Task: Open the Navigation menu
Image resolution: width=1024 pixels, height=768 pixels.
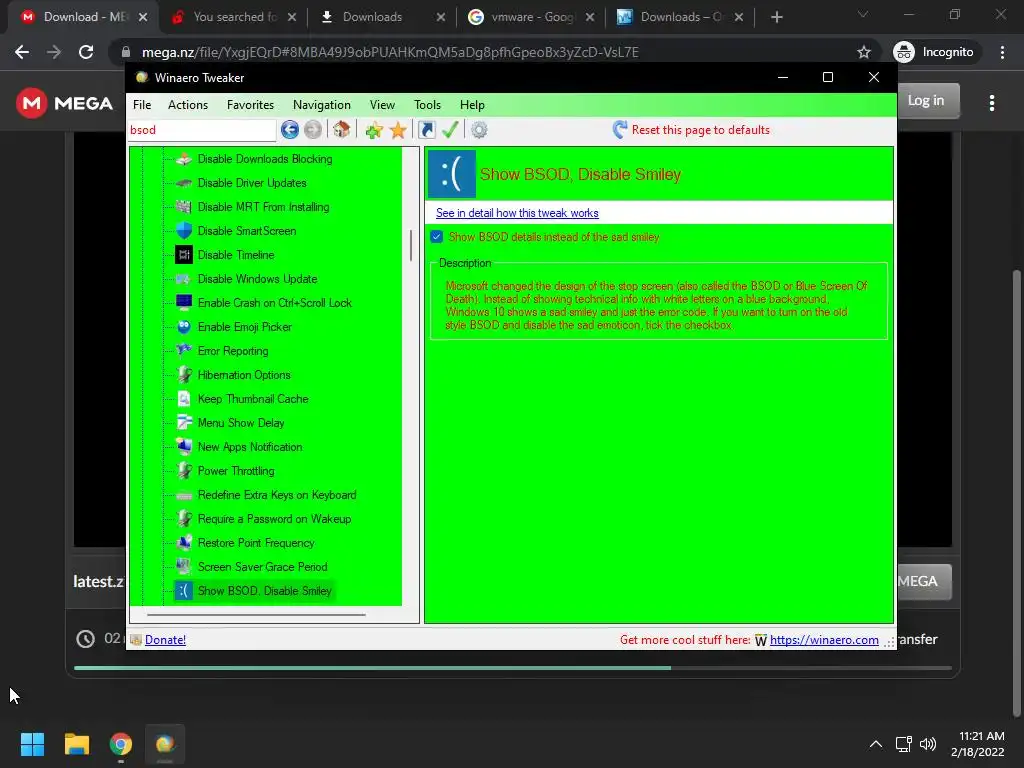Action: 321,104
